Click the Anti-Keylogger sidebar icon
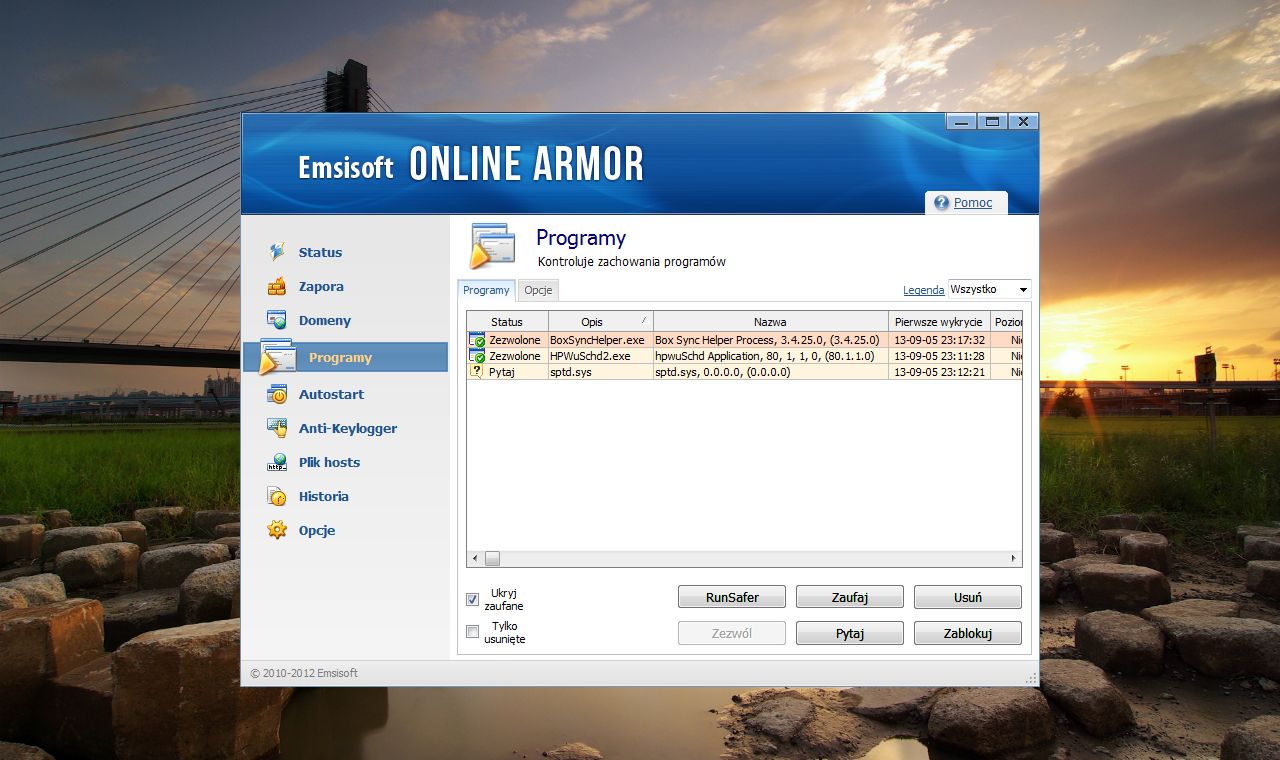This screenshot has height=760, width=1280. click(277, 428)
